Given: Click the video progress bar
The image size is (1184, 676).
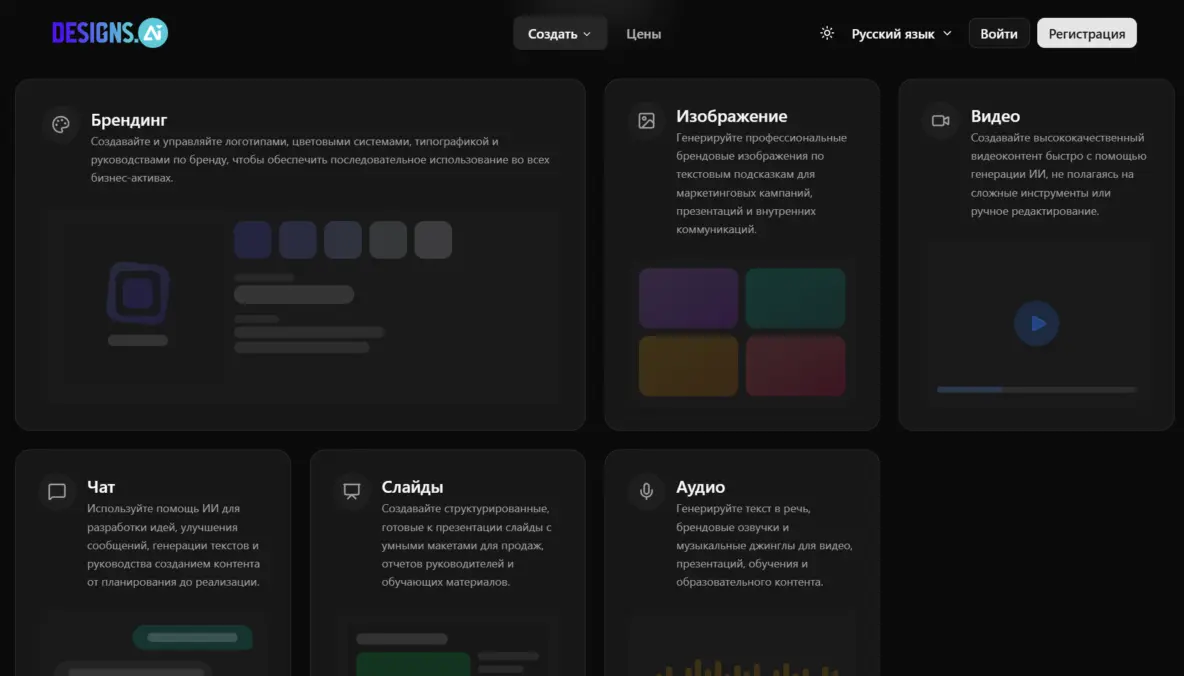Looking at the screenshot, I should point(1036,389).
